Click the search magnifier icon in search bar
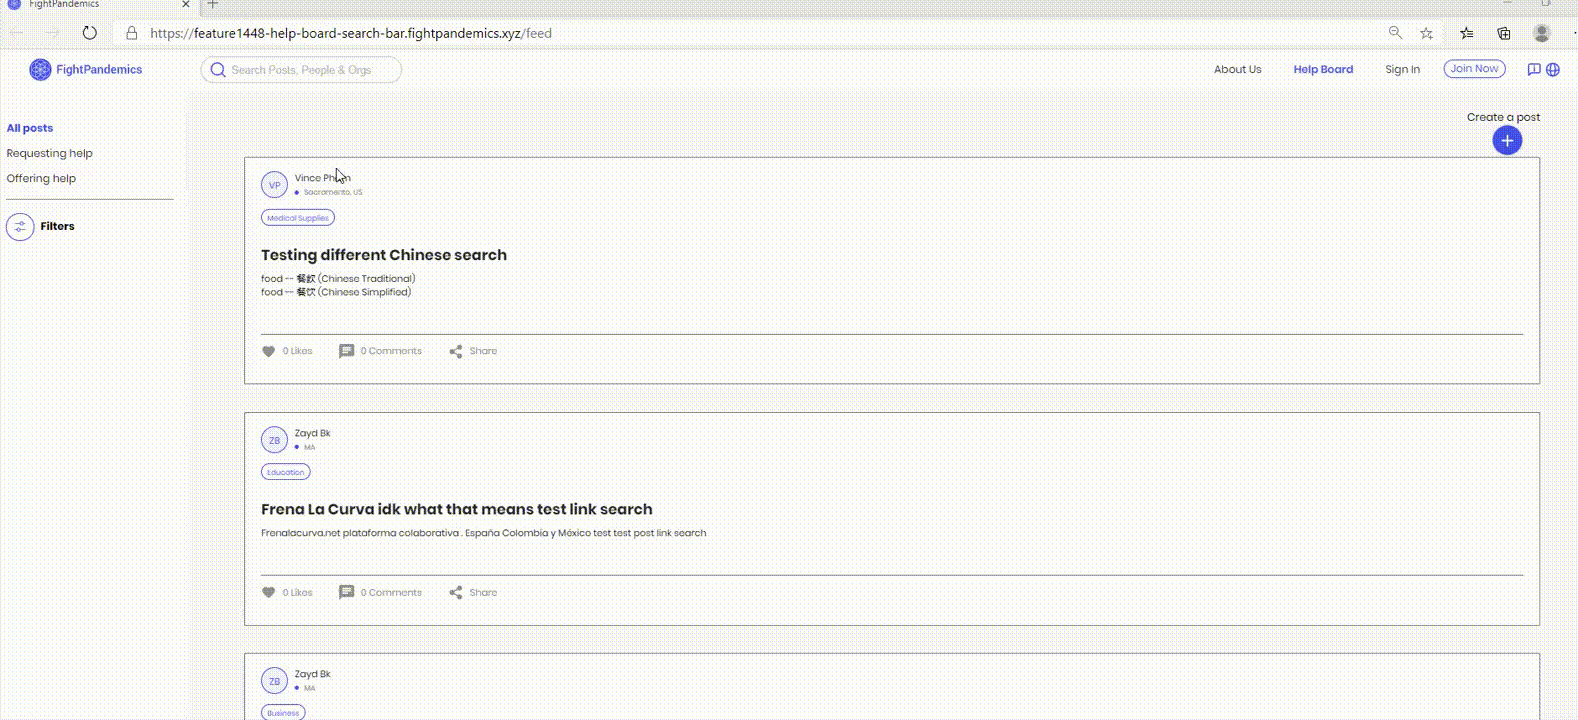This screenshot has width=1578, height=720. tap(217, 70)
